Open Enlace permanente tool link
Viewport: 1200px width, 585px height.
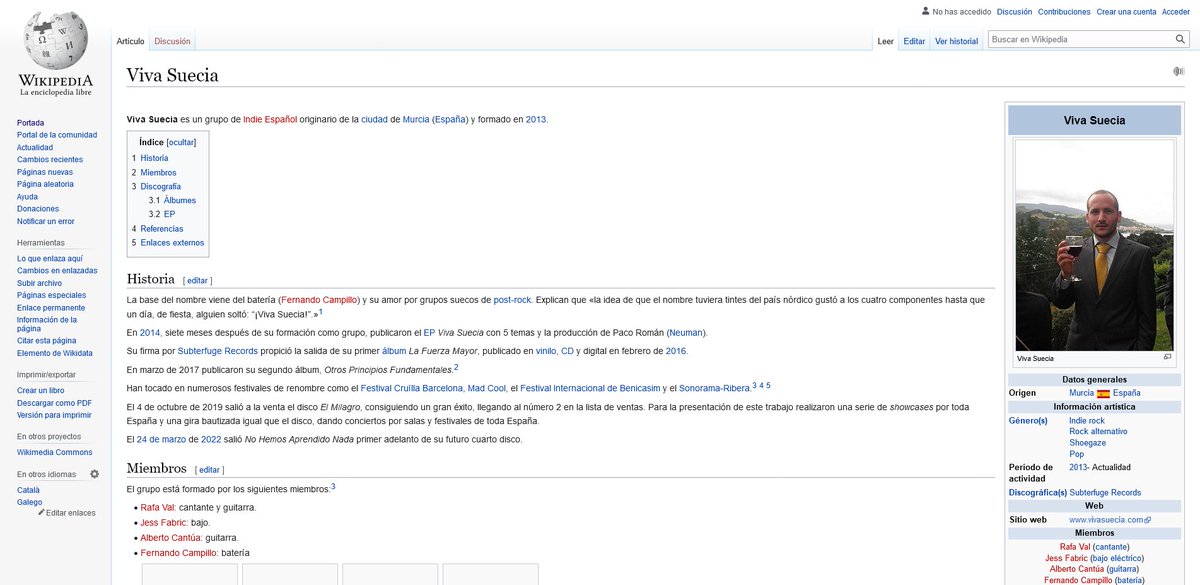pyautogui.click(x=51, y=307)
